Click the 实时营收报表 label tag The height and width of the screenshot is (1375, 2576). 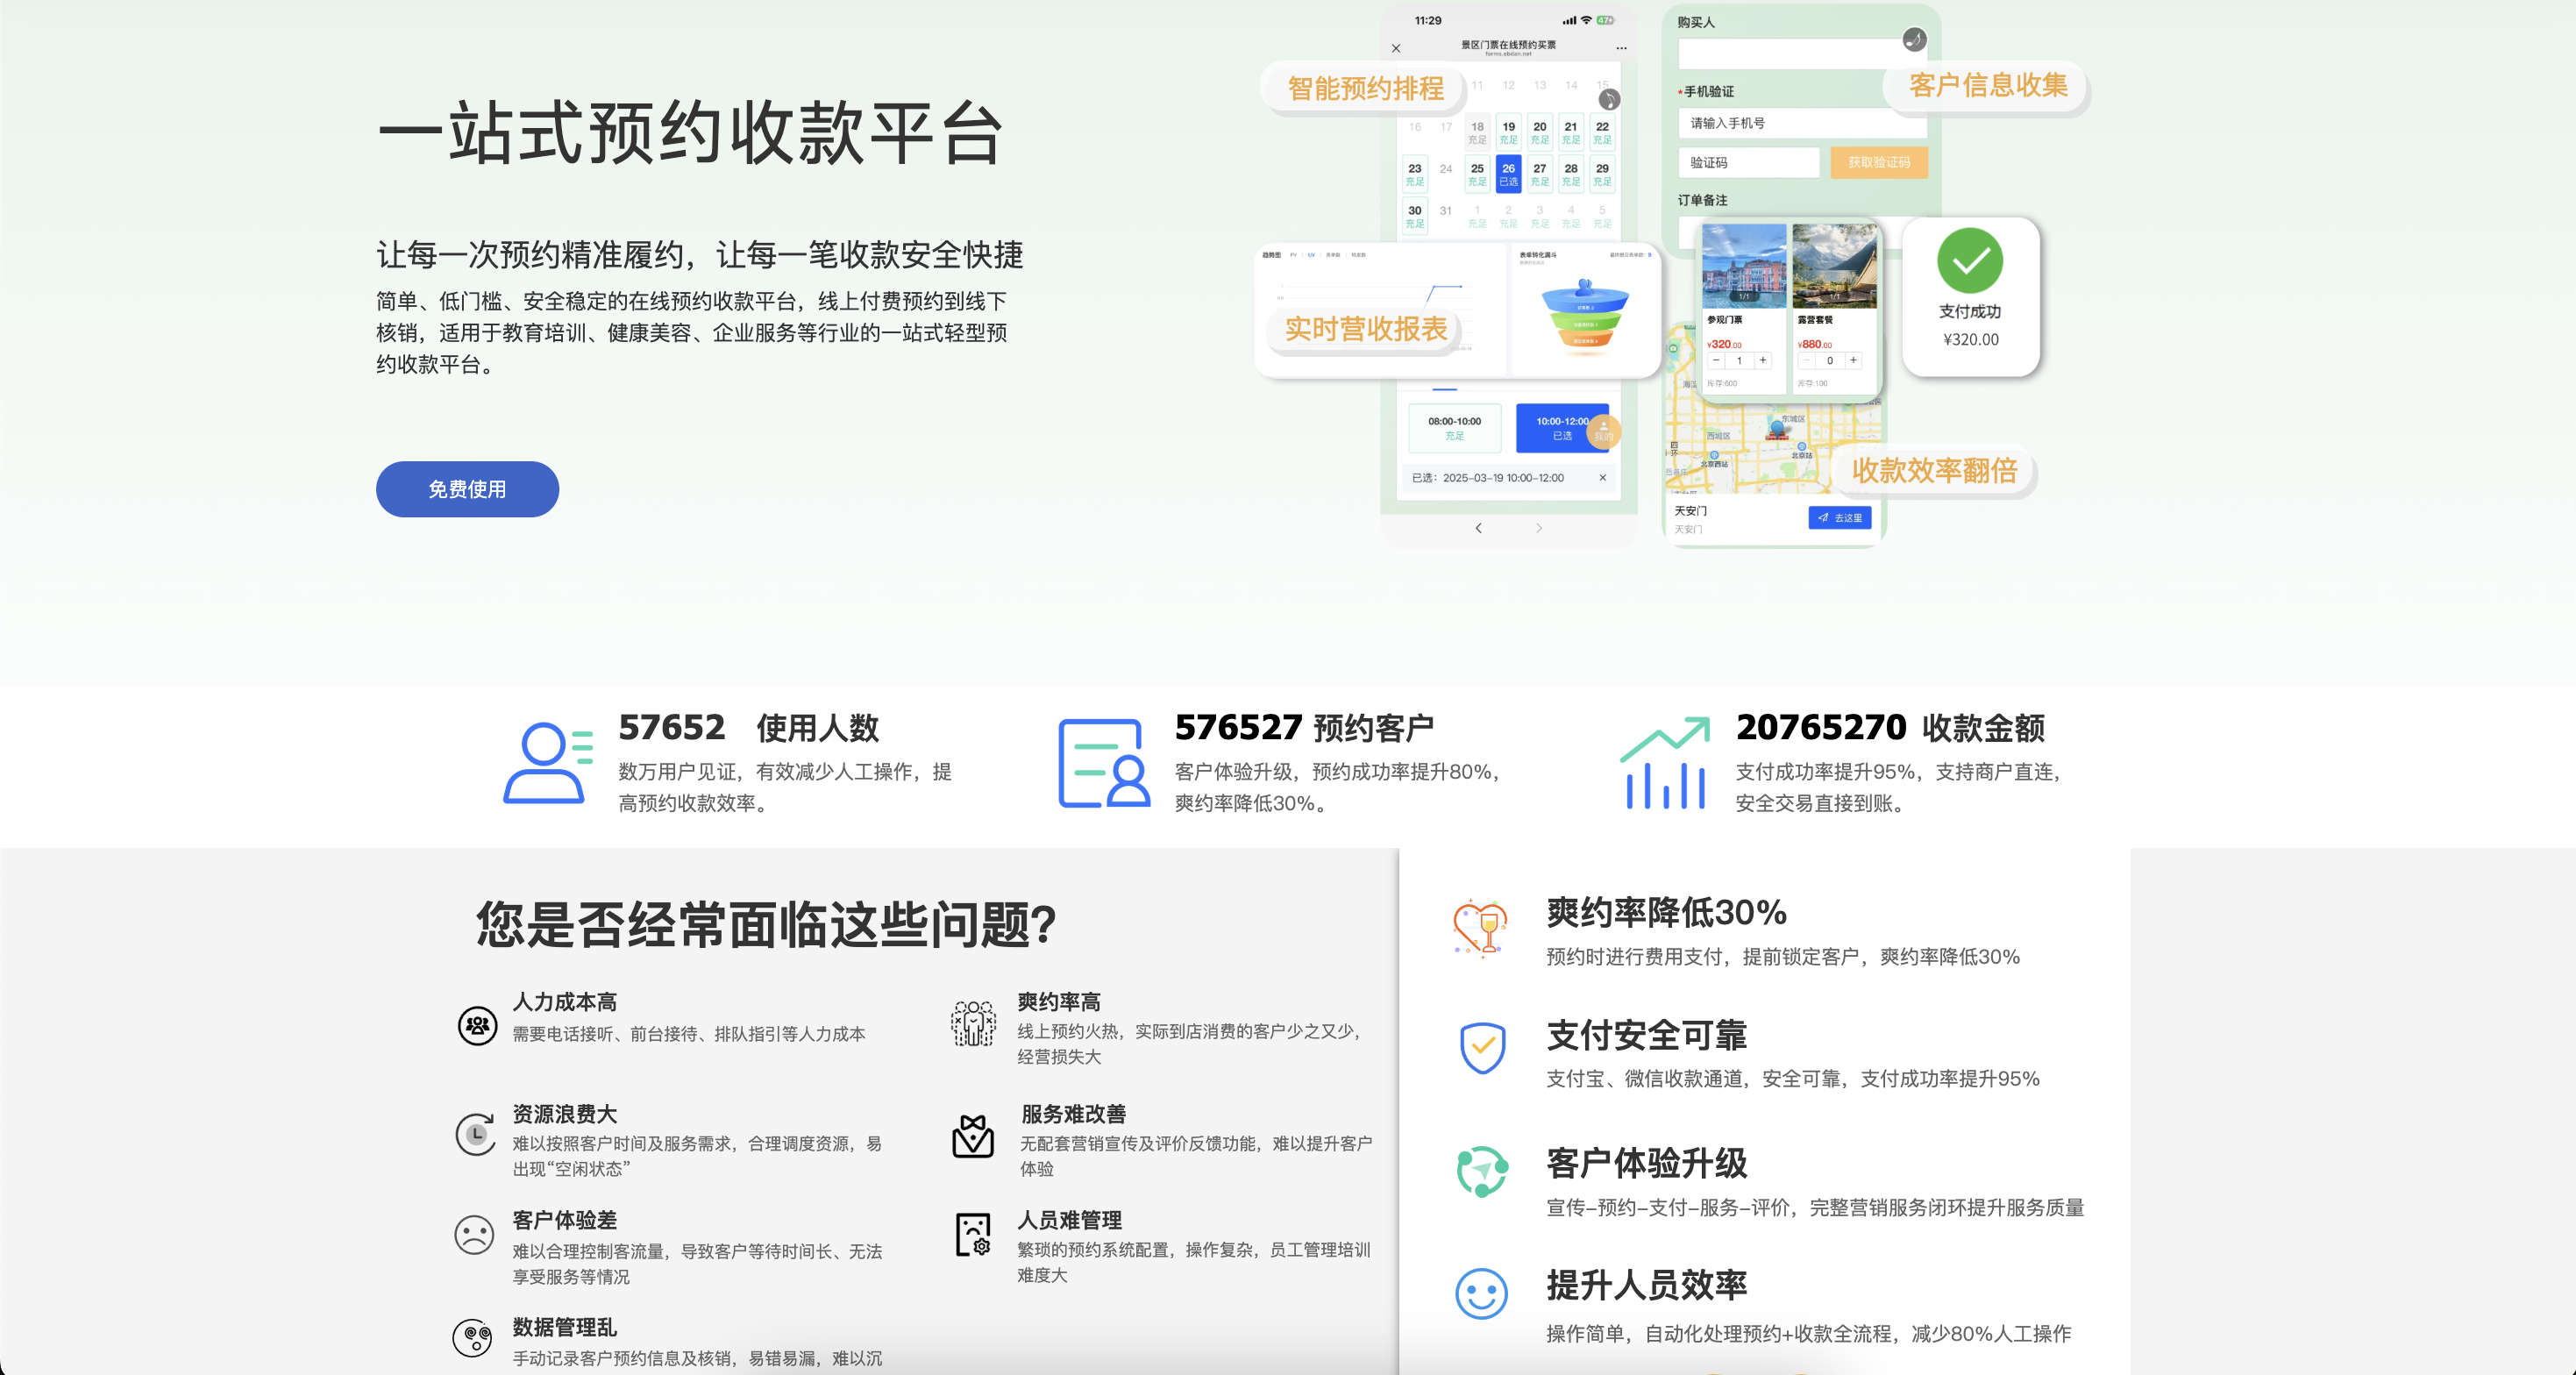click(1365, 329)
